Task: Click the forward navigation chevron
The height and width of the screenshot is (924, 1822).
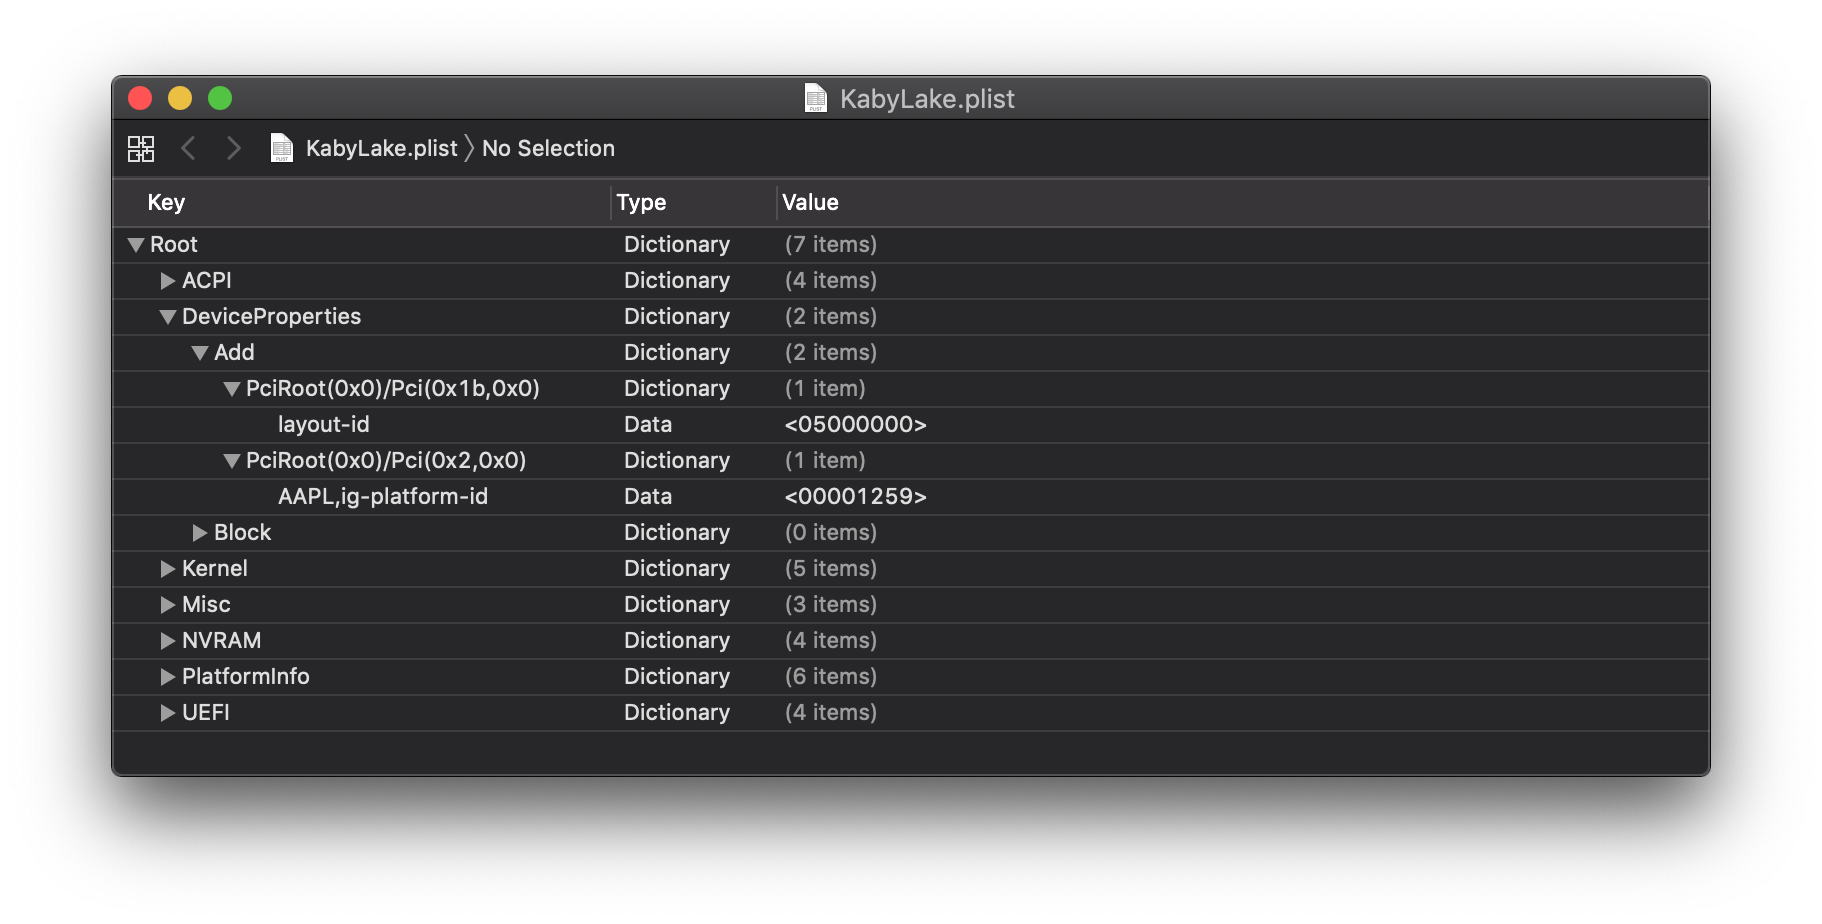Action: [233, 148]
